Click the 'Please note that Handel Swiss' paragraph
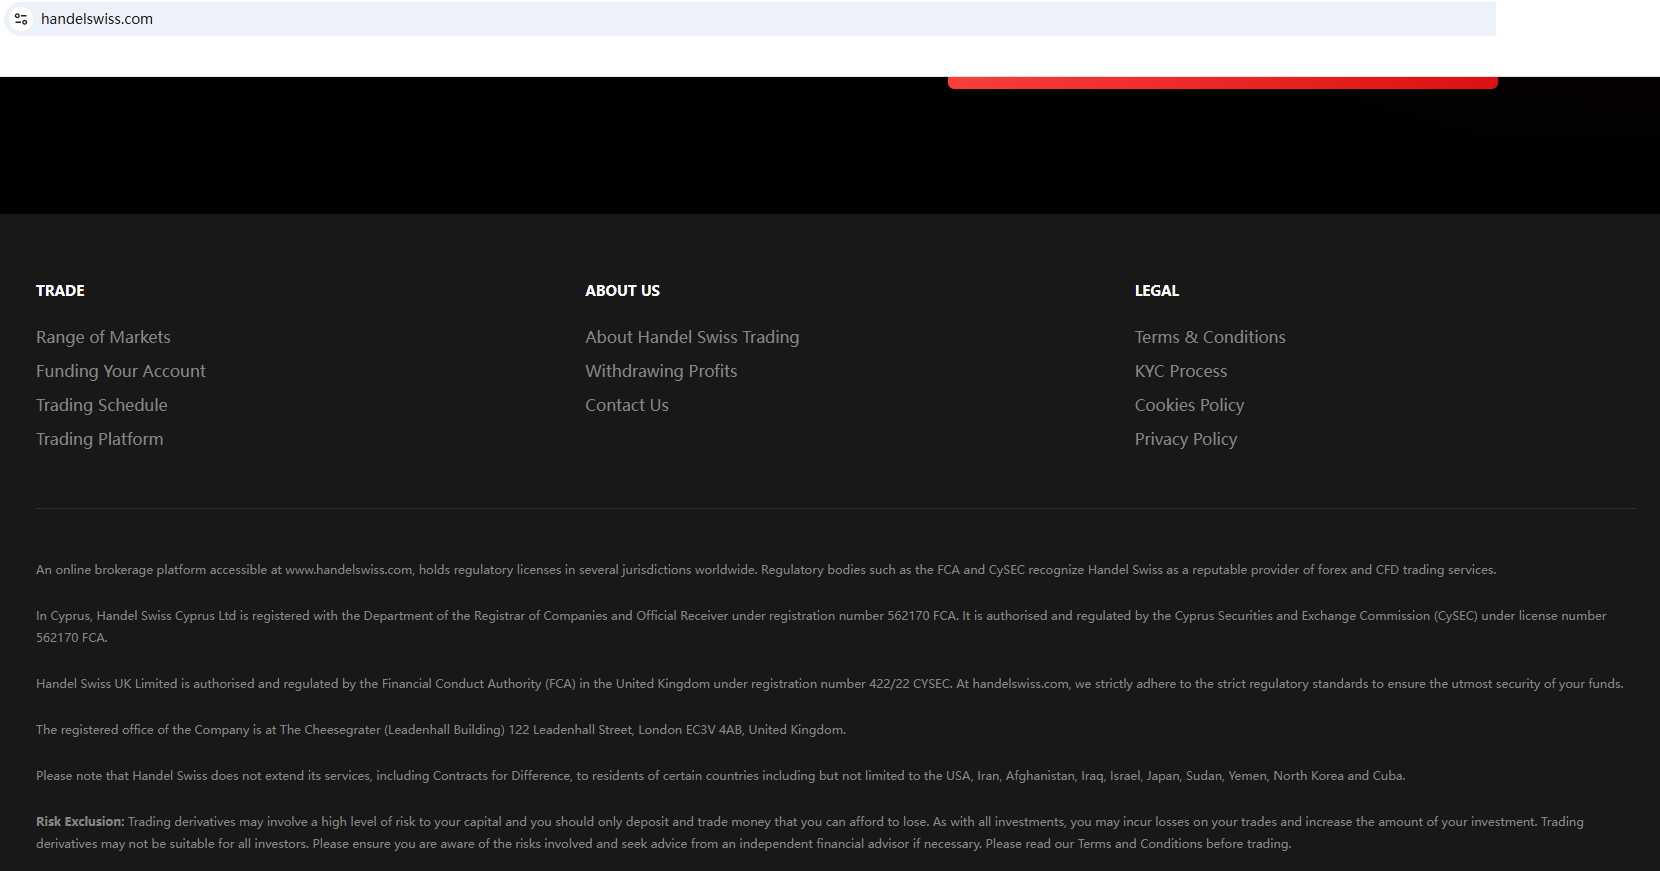 coord(721,776)
